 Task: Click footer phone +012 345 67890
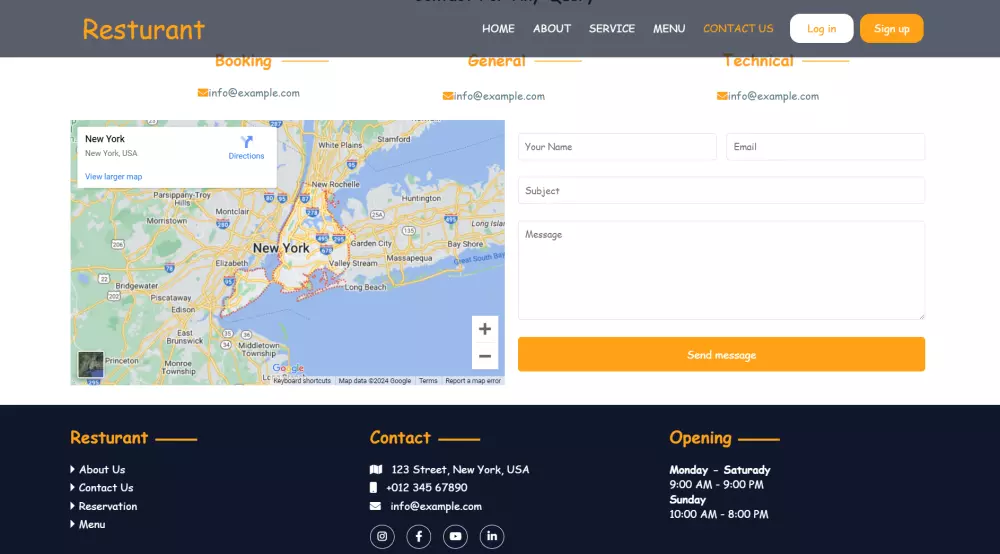pyautogui.click(x=427, y=487)
